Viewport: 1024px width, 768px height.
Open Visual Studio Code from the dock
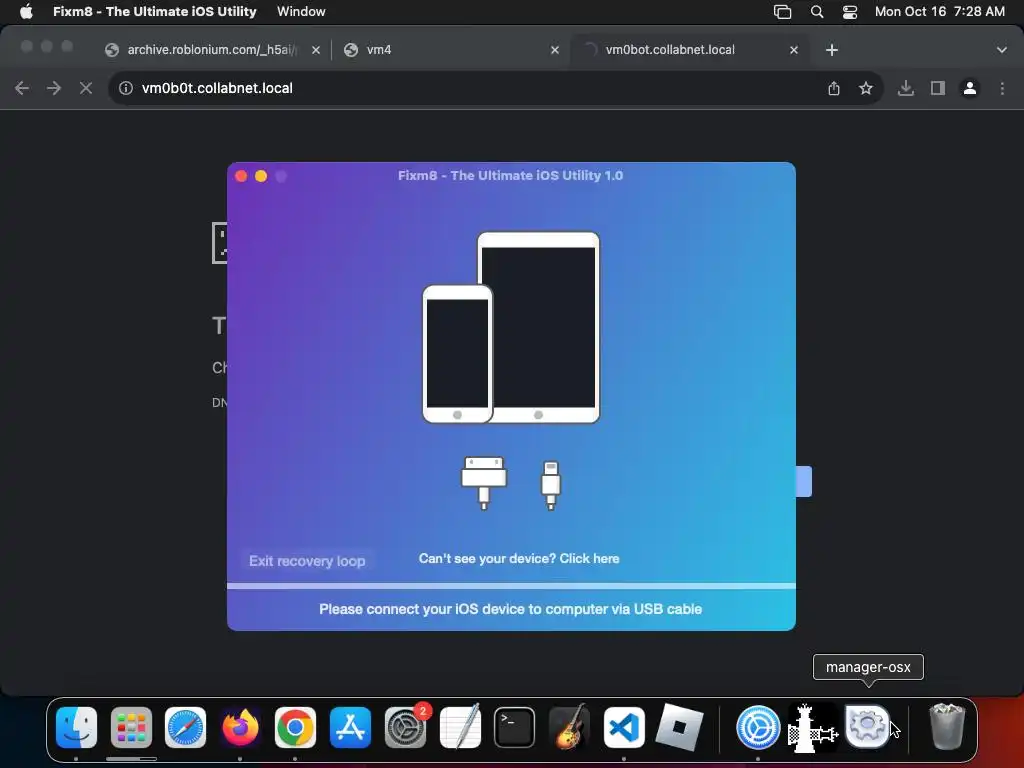[x=624, y=728]
